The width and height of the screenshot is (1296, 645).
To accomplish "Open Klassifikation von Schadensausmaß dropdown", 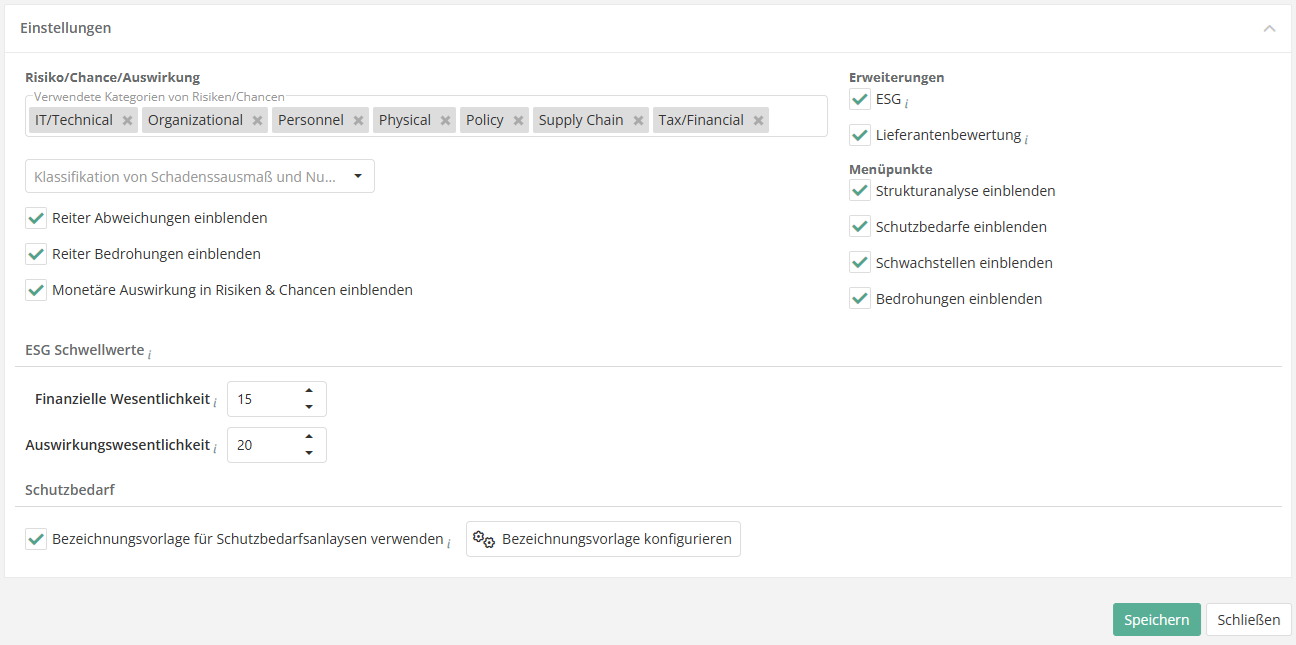I will 200,177.
